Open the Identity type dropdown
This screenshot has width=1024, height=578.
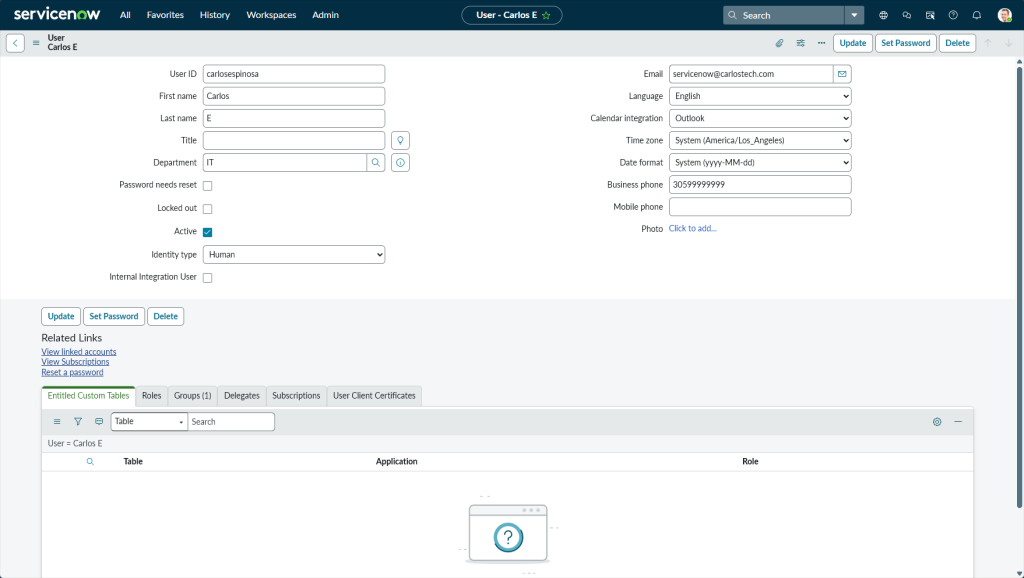point(293,255)
